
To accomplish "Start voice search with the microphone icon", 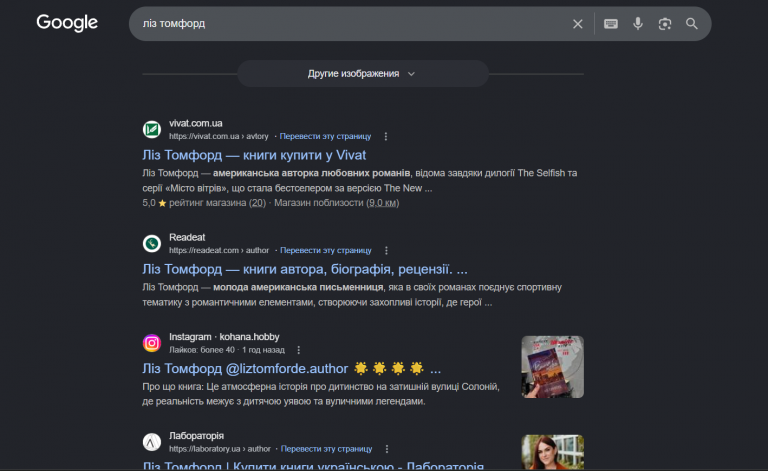I will coord(638,24).
